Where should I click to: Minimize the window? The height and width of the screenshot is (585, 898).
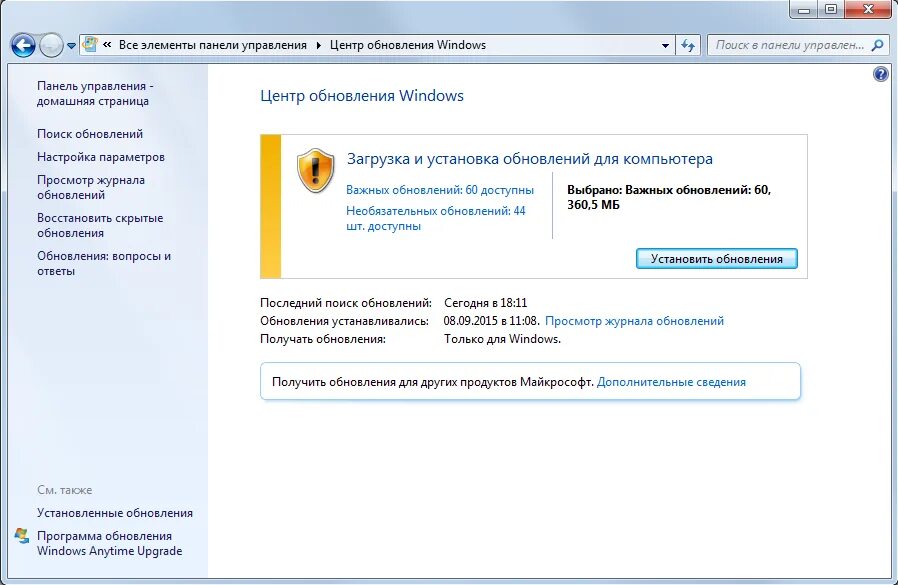click(x=804, y=9)
